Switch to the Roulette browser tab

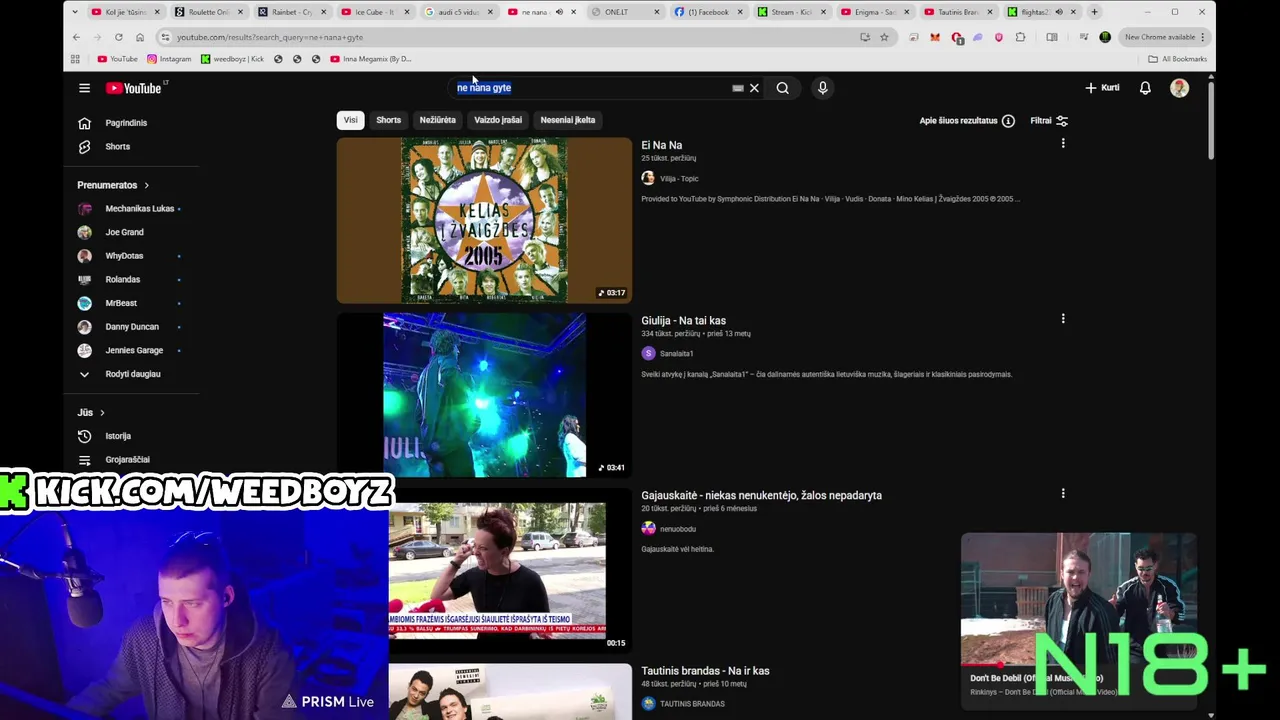click(x=208, y=12)
